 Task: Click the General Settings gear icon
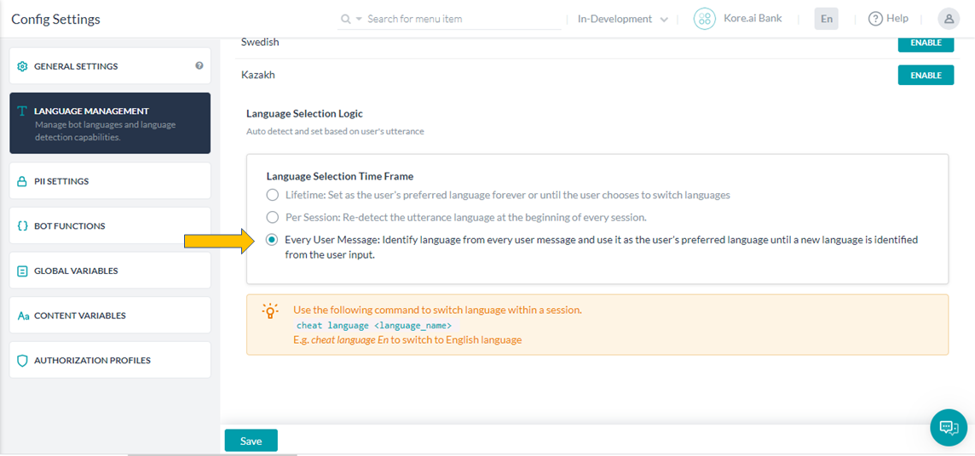click(x=22, y=66)
